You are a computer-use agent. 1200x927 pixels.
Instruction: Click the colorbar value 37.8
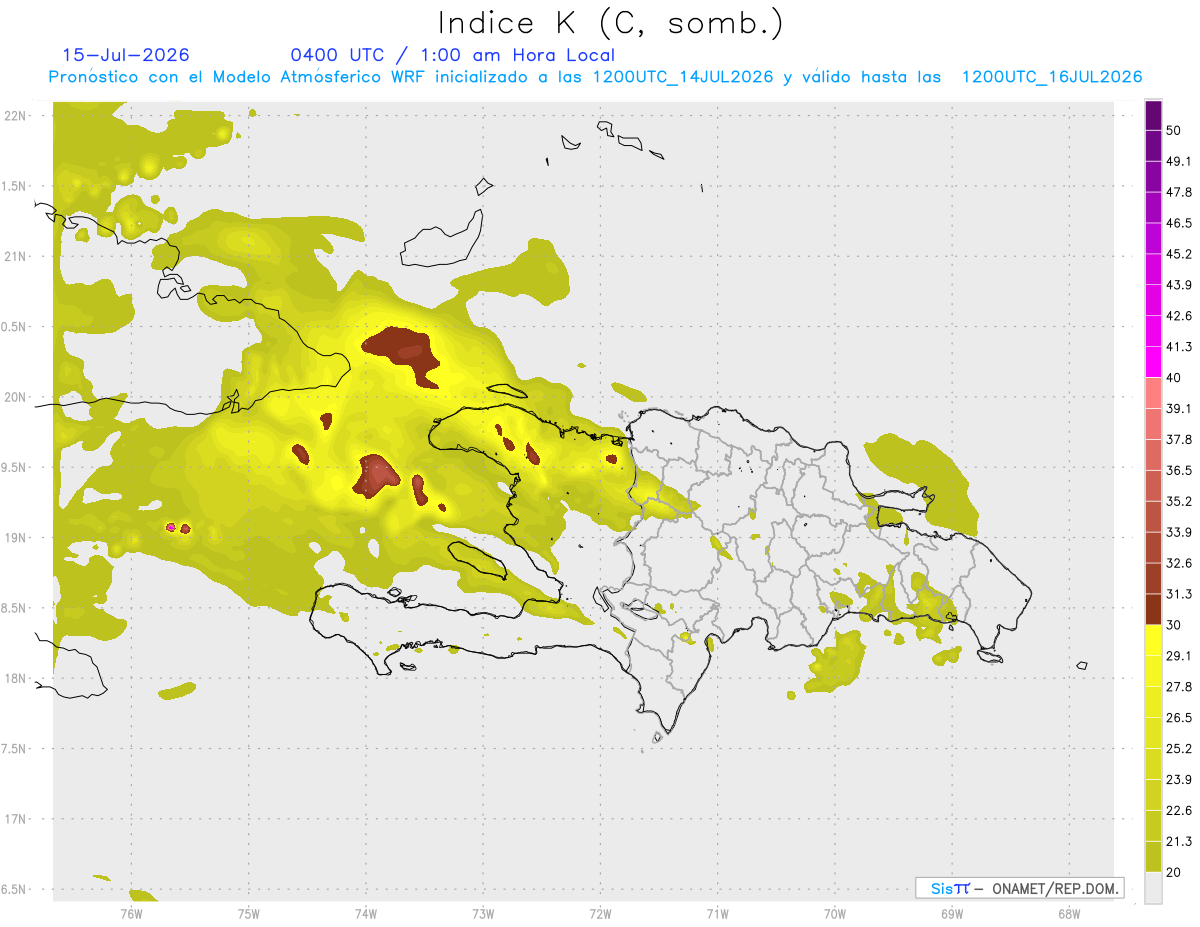(x=1179, y=439)
